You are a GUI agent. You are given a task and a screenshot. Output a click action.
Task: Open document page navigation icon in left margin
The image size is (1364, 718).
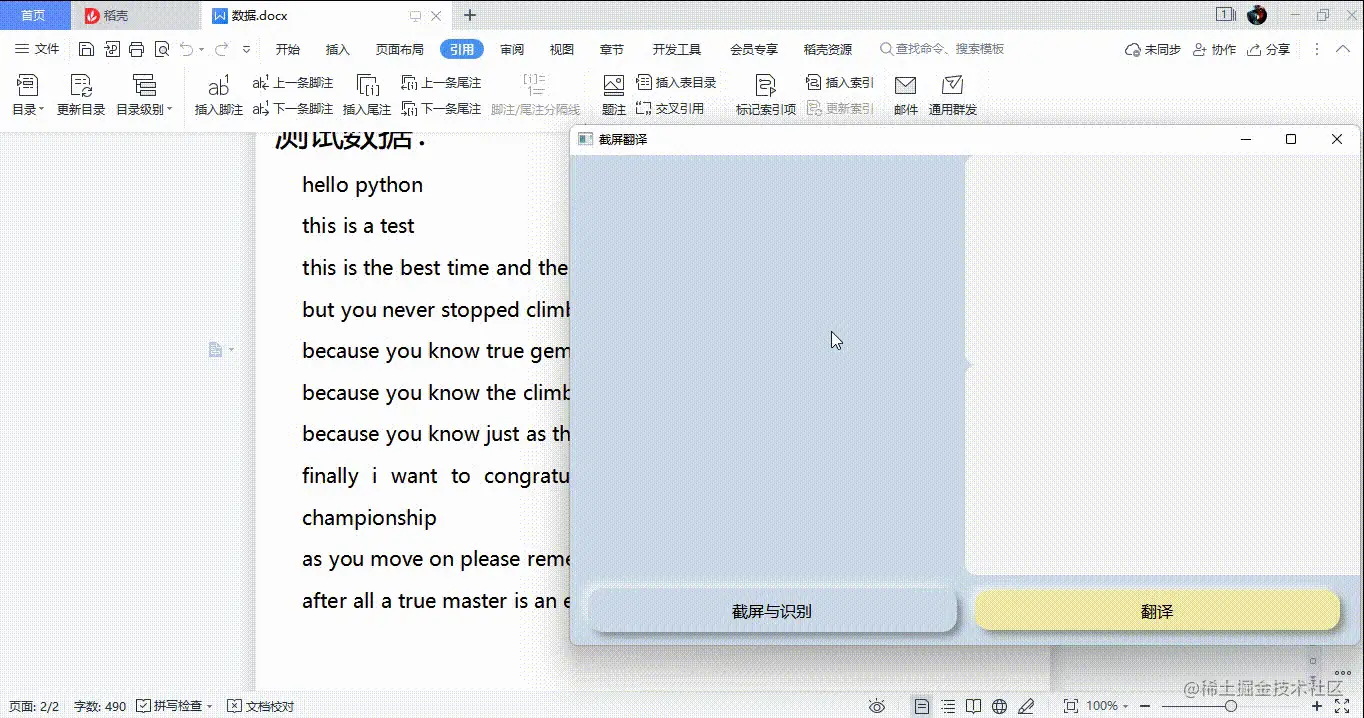pyautogui.click(x=216, y=349)
